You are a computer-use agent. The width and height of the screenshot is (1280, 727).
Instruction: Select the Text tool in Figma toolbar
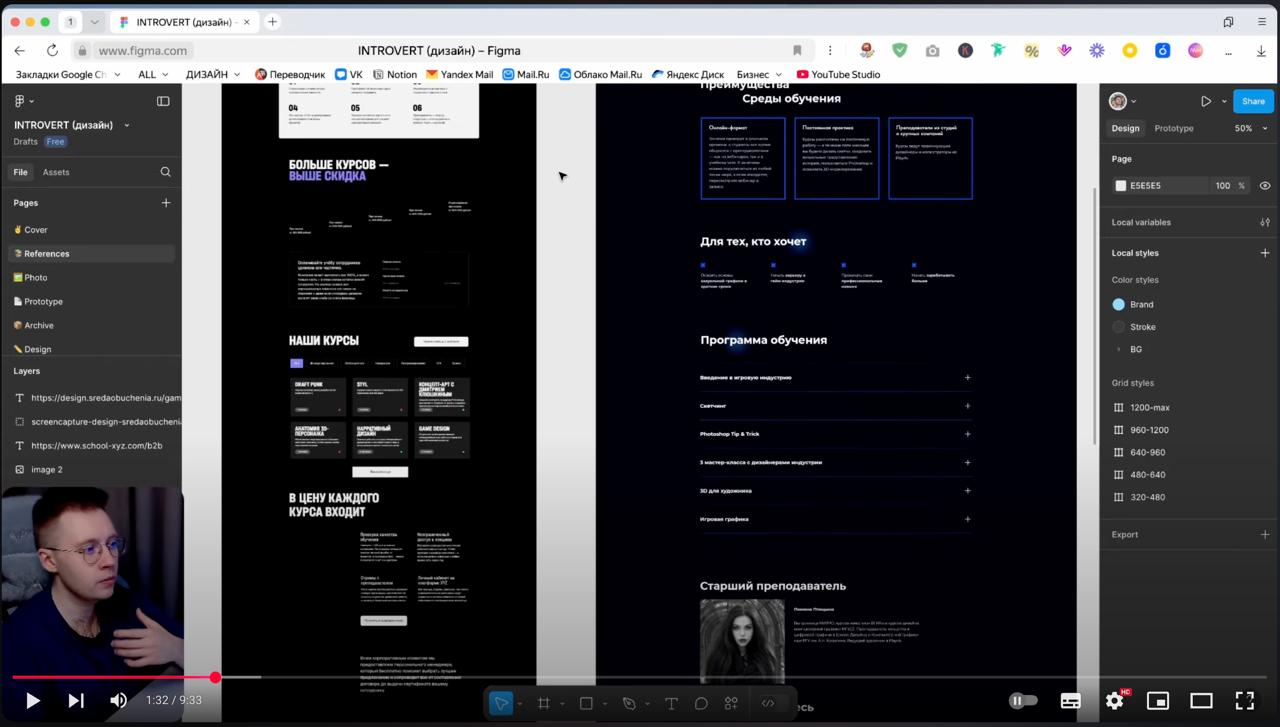671,703
